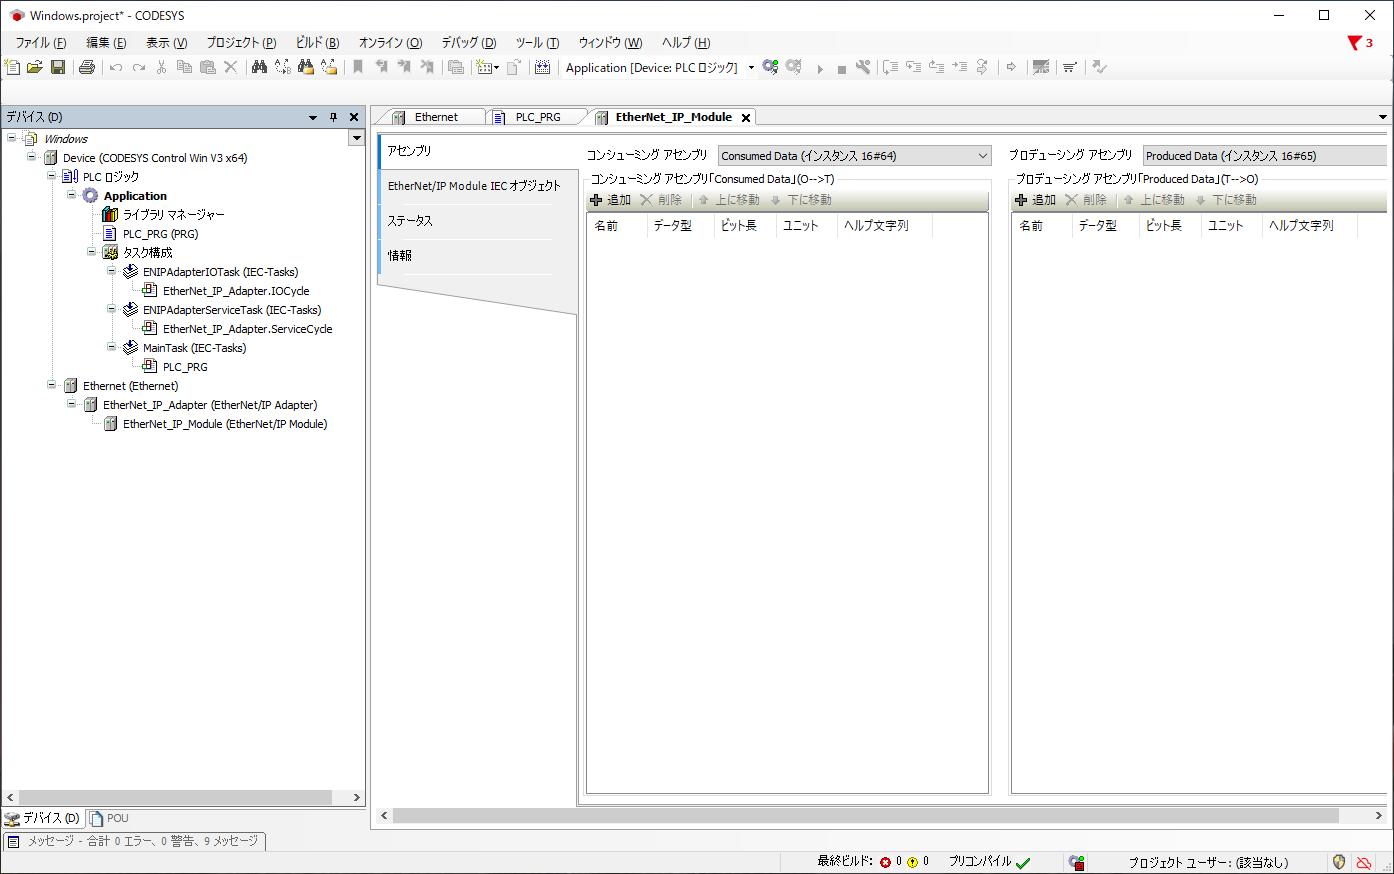Click the Find binoculars icon
1394x874 pixels.
(x=259, y=67)
